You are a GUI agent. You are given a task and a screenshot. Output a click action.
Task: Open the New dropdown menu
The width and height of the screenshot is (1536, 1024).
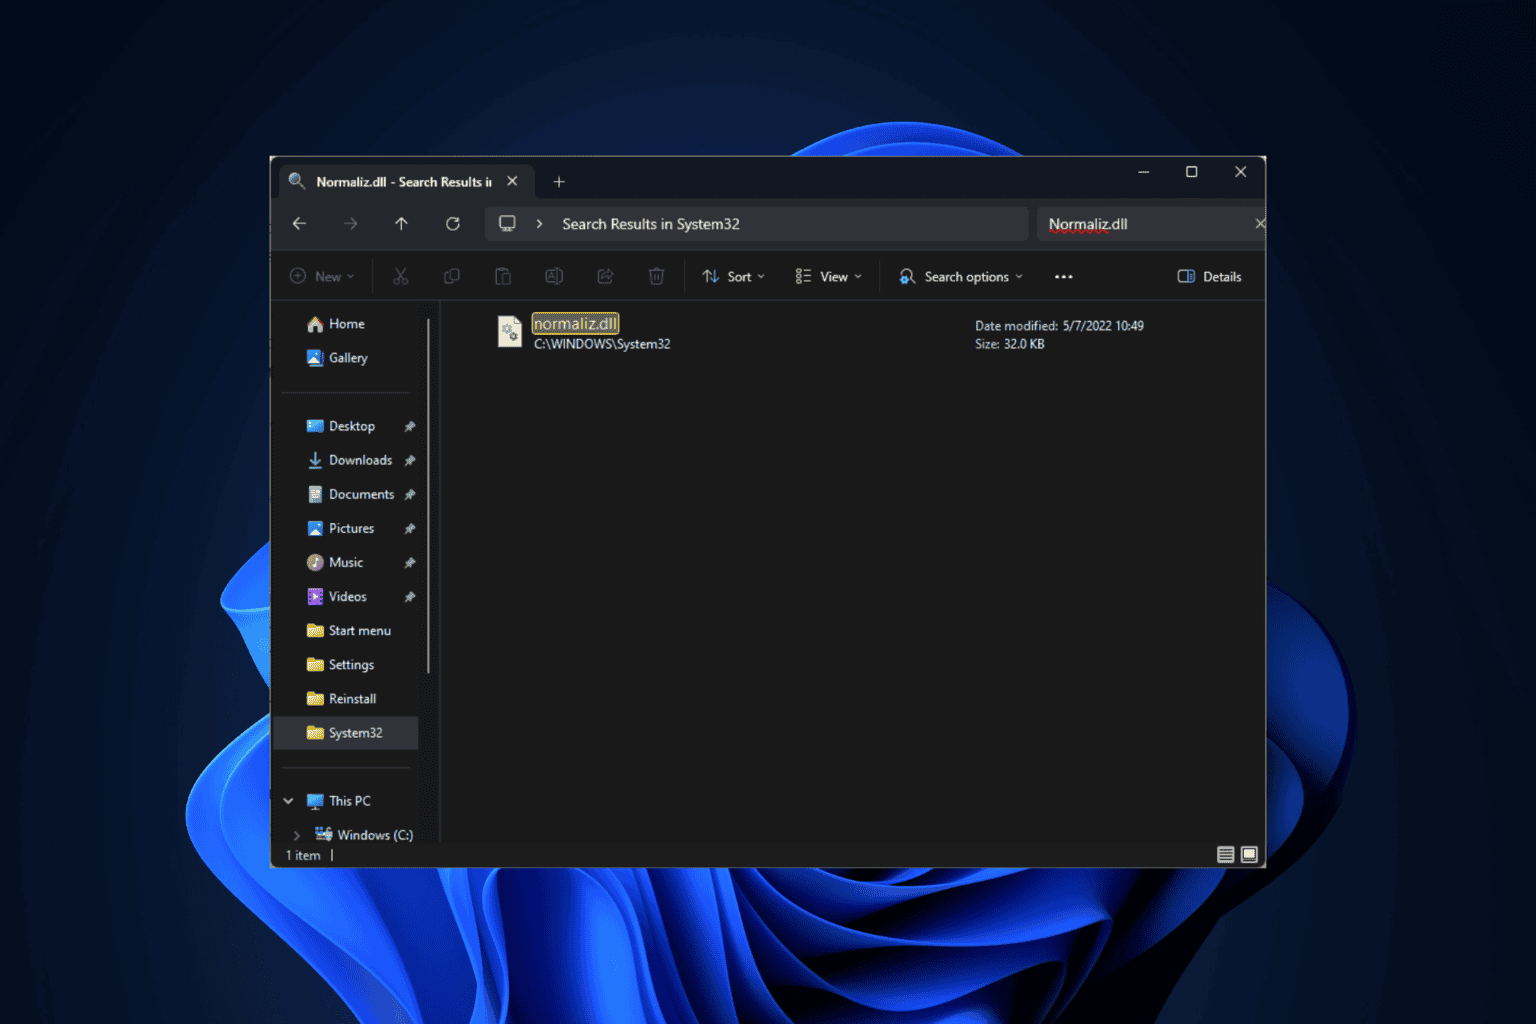[322, 277]
